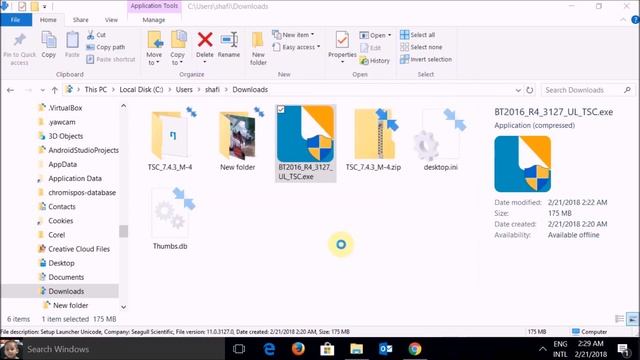Image resolution: width=640 pixels, height=360 pixels.
Task: Collapse the ribbon with the chevron
Action: tap(623, 20)
